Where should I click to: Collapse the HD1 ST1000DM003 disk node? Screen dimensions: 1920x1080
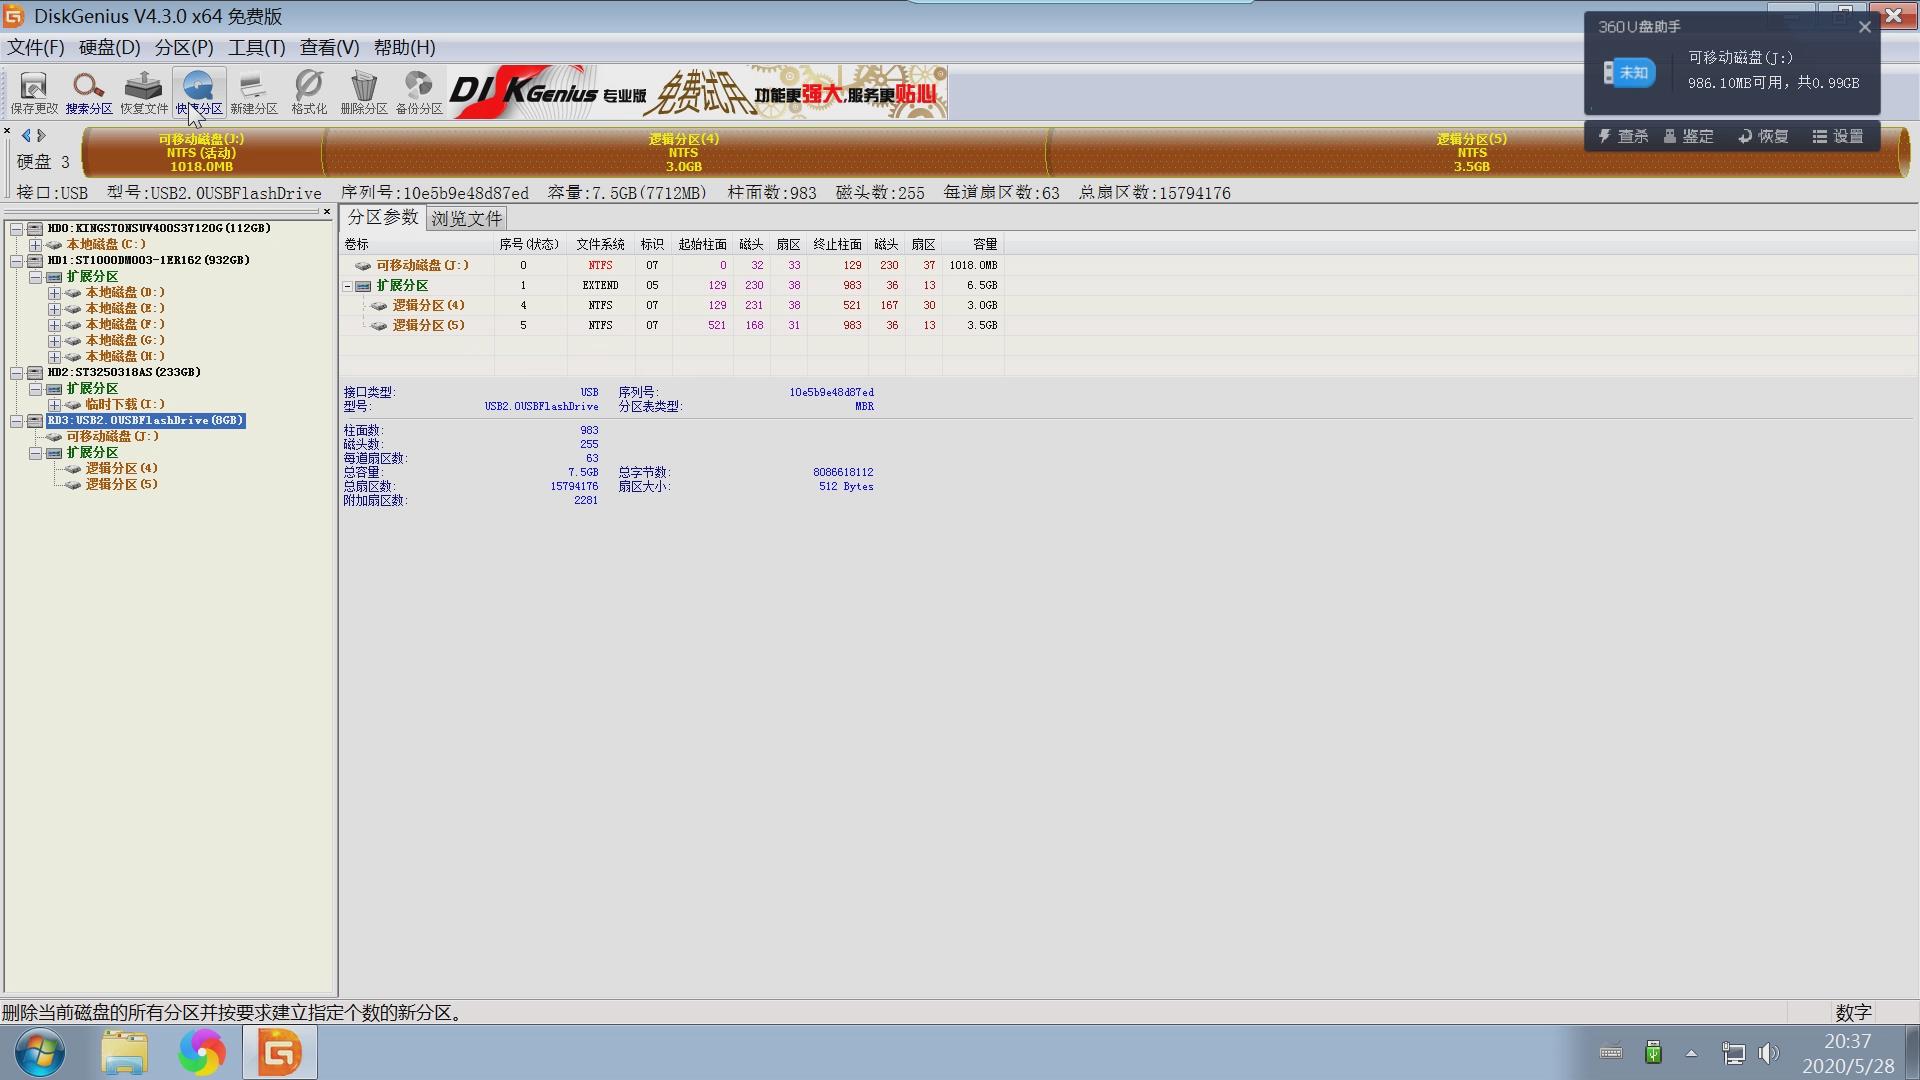click(17, 261)
